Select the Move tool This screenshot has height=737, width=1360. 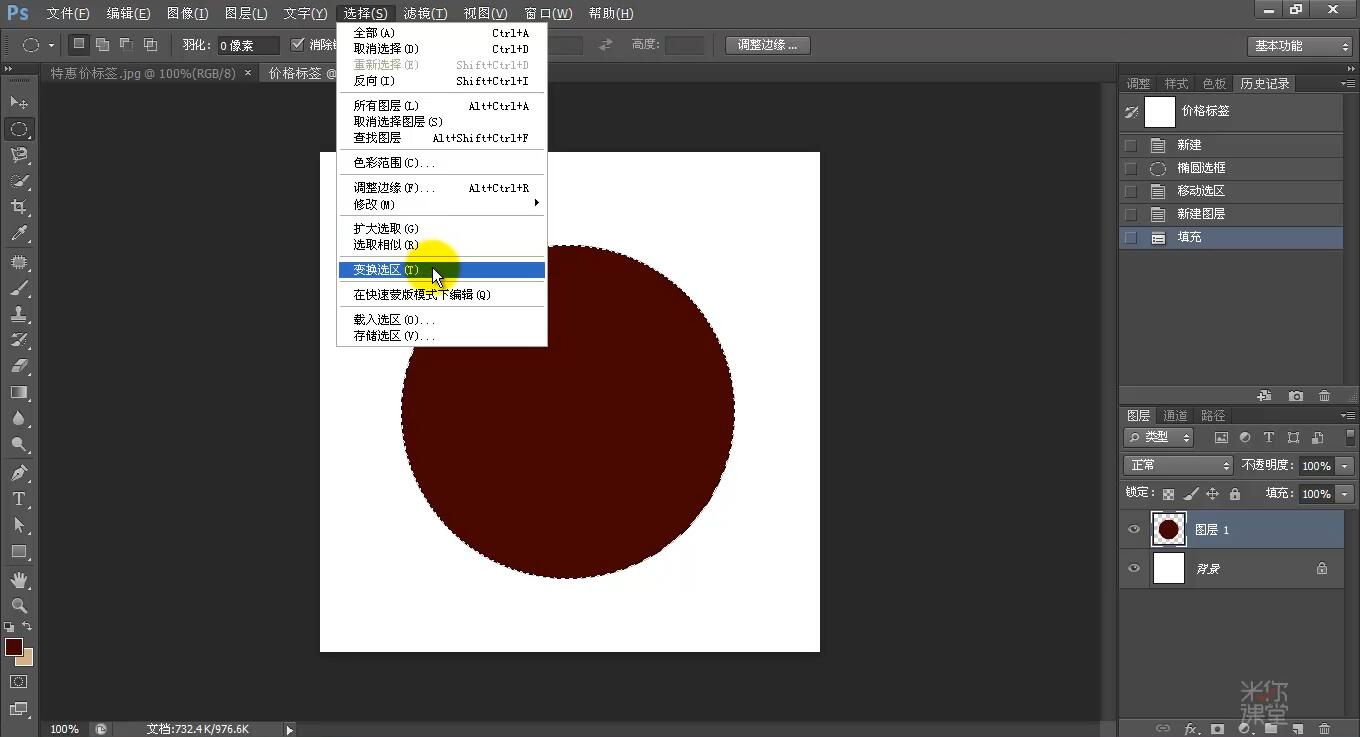pos(20,101)
